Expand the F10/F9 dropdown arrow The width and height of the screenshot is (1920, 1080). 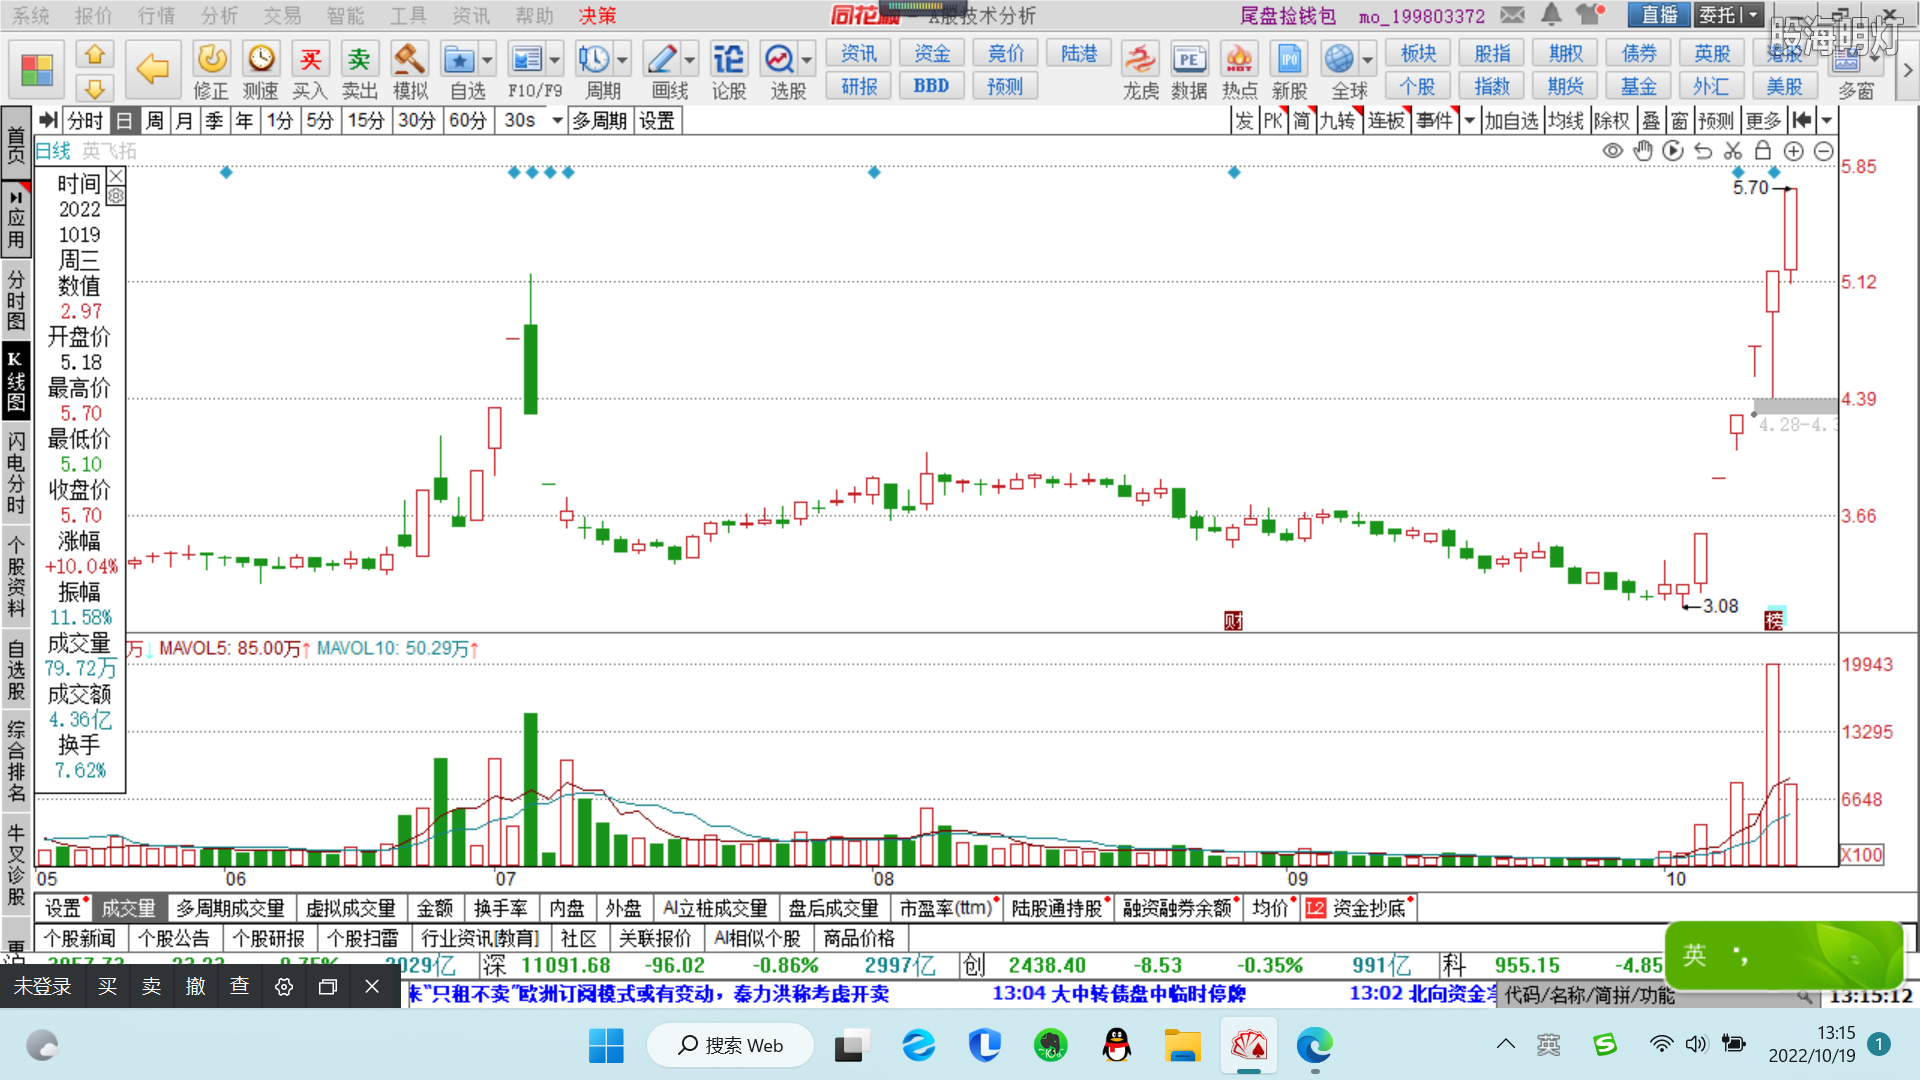click(x=555, y=59)
